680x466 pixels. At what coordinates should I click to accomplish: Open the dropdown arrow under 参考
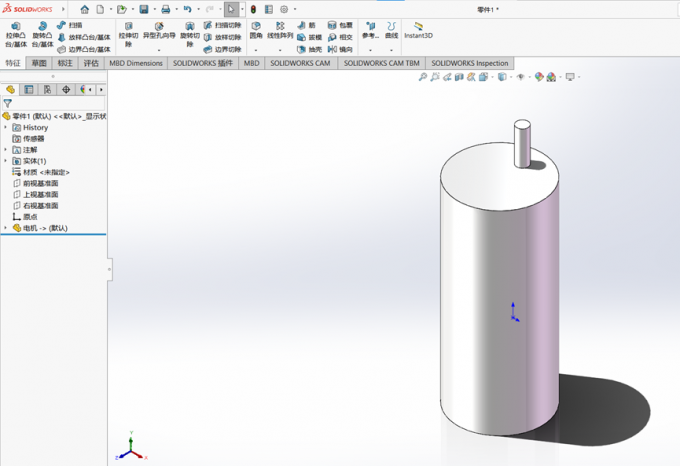pos(370,50)
